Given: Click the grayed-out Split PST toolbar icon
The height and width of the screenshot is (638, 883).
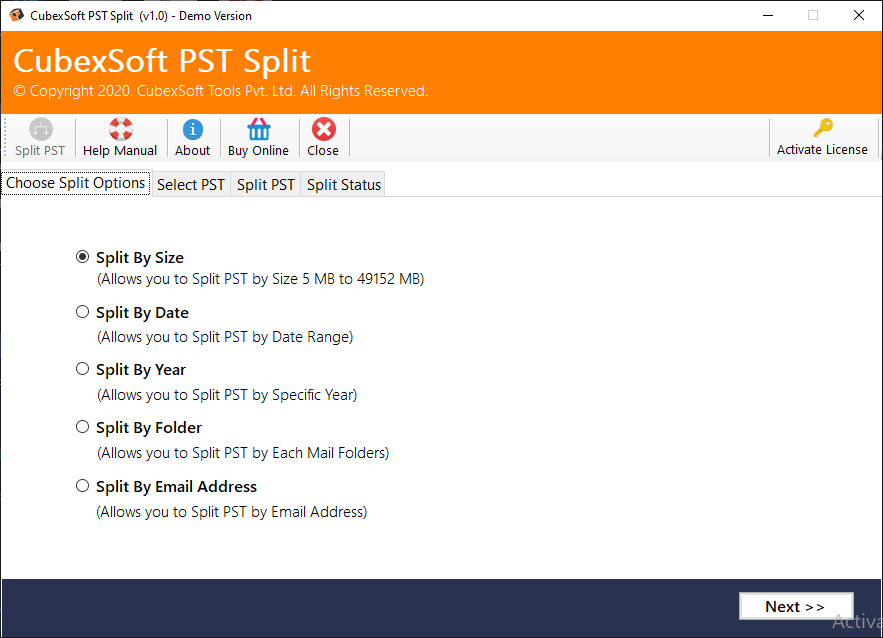Looking at the screenshot, I should (x=39, y=137).
